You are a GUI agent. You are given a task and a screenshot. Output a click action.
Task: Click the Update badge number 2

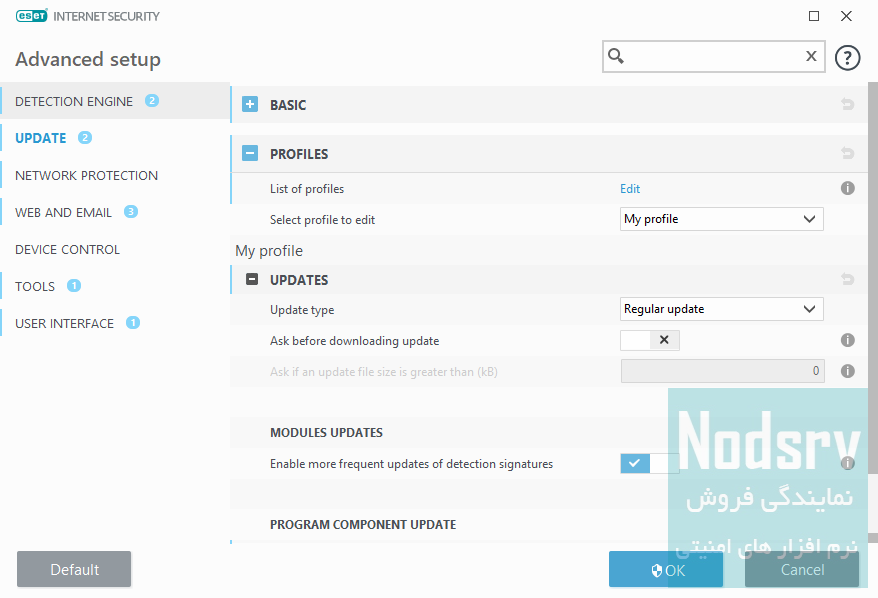85,137
